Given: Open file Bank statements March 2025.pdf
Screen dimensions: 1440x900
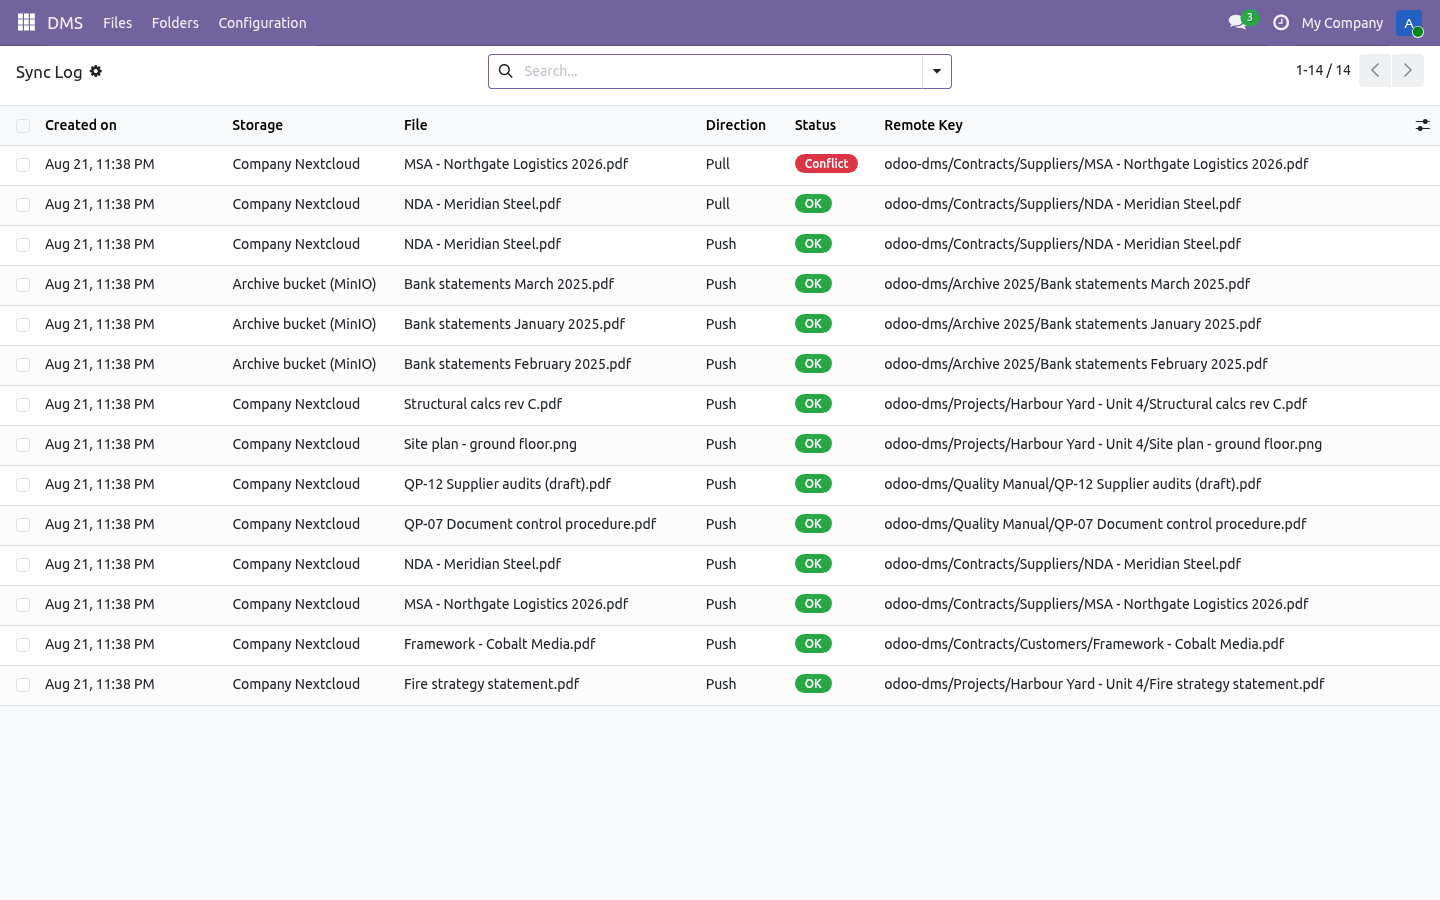Looking at the screenshot, I should 509,284.
